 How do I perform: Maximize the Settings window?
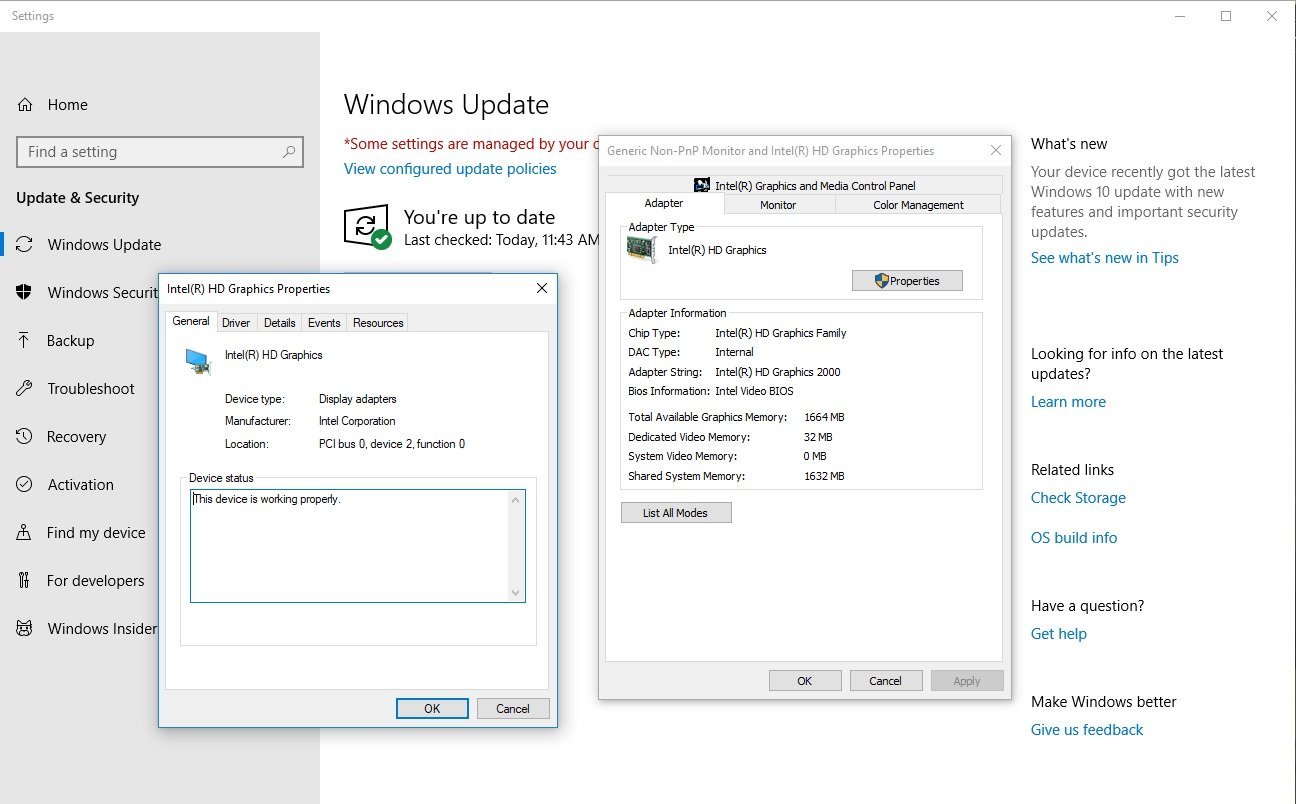tap(1226, 16)
